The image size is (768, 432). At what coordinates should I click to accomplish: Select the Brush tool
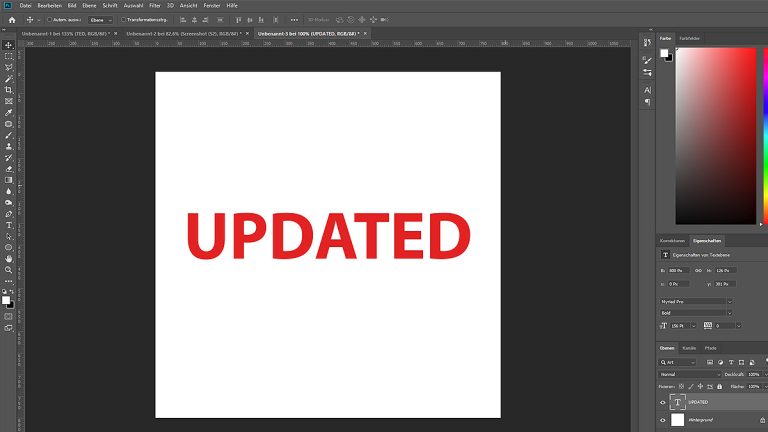8,135
